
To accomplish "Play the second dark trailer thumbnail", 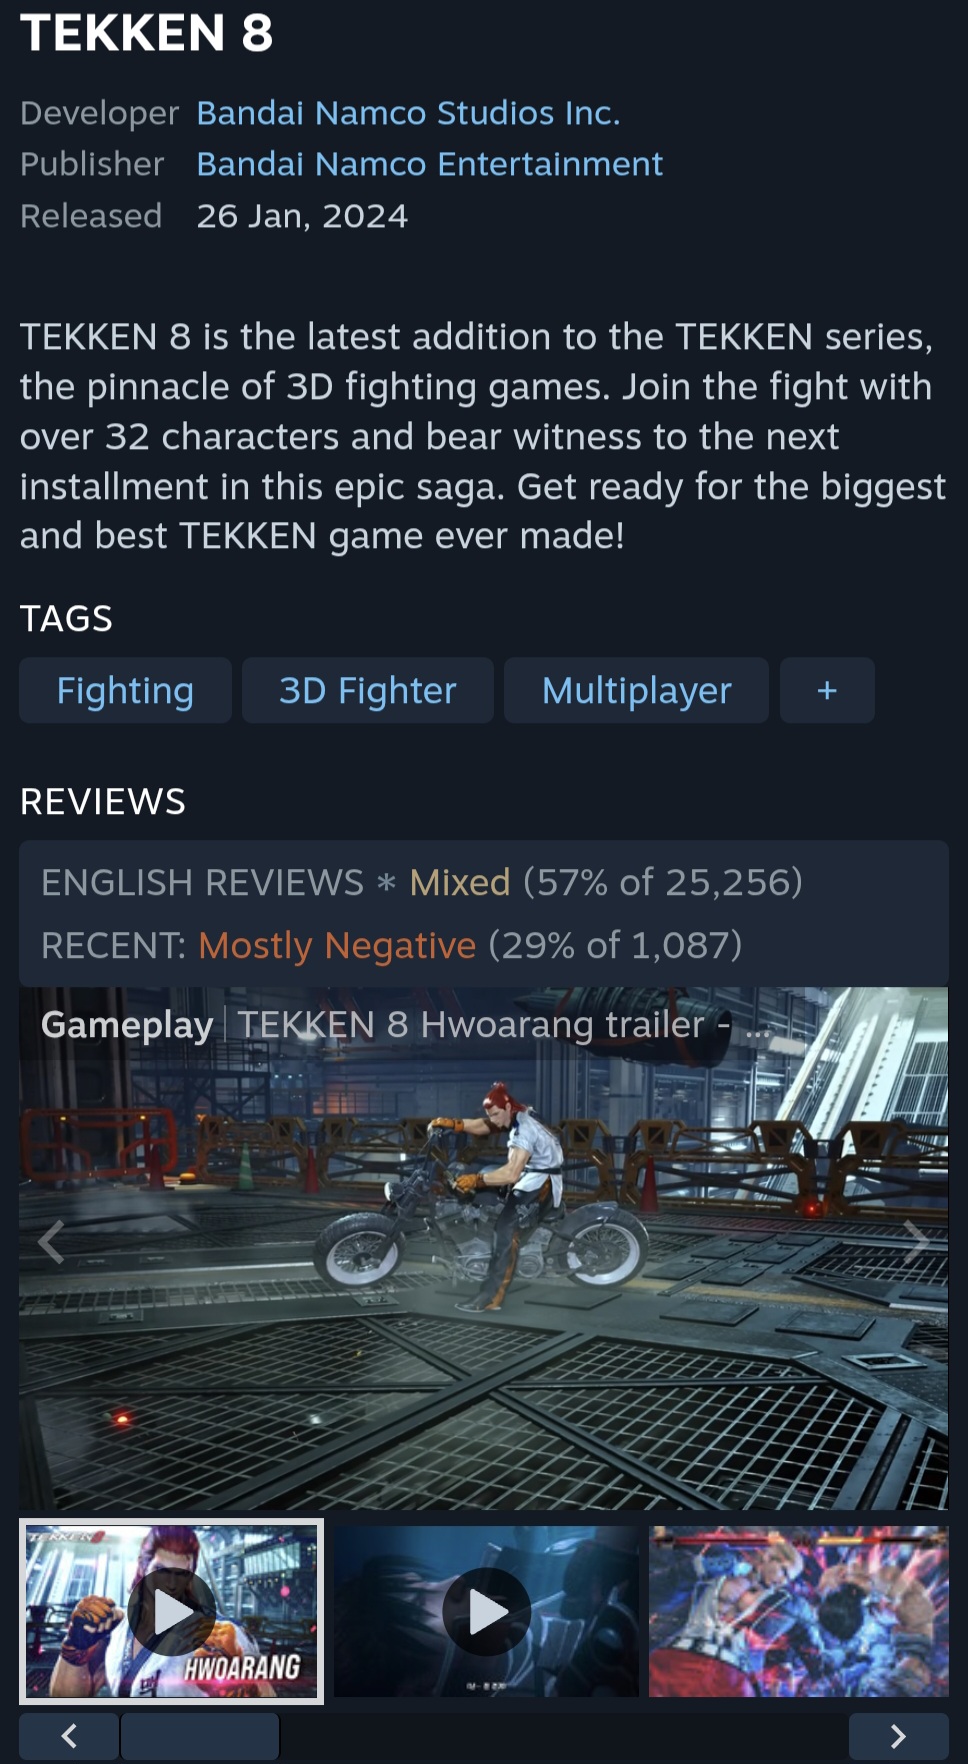I will 486,1611.
